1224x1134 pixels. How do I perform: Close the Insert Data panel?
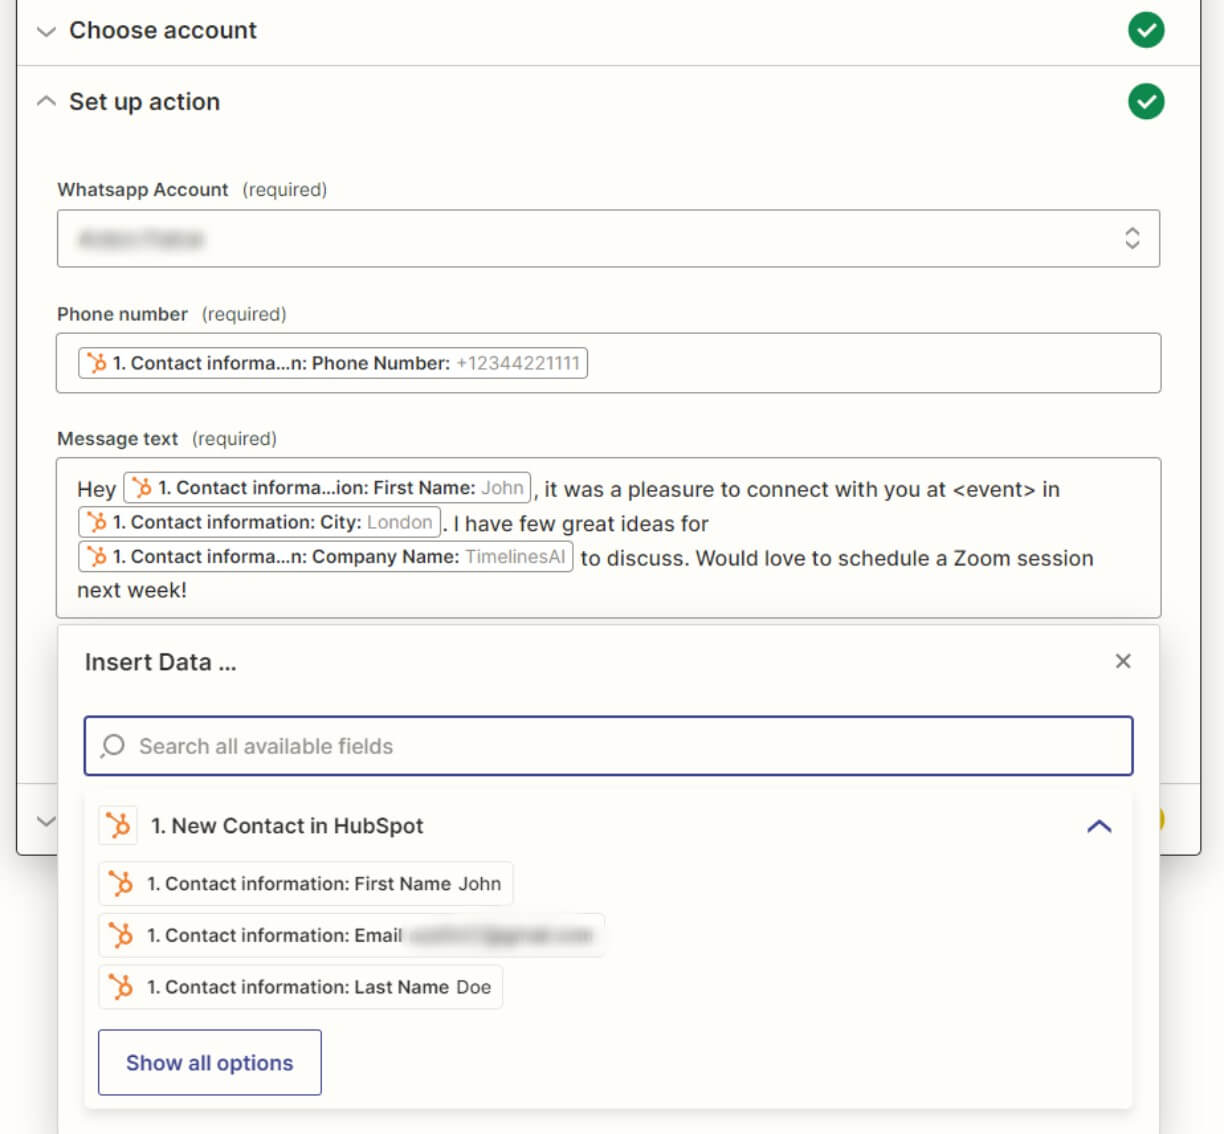[1123, 661]
